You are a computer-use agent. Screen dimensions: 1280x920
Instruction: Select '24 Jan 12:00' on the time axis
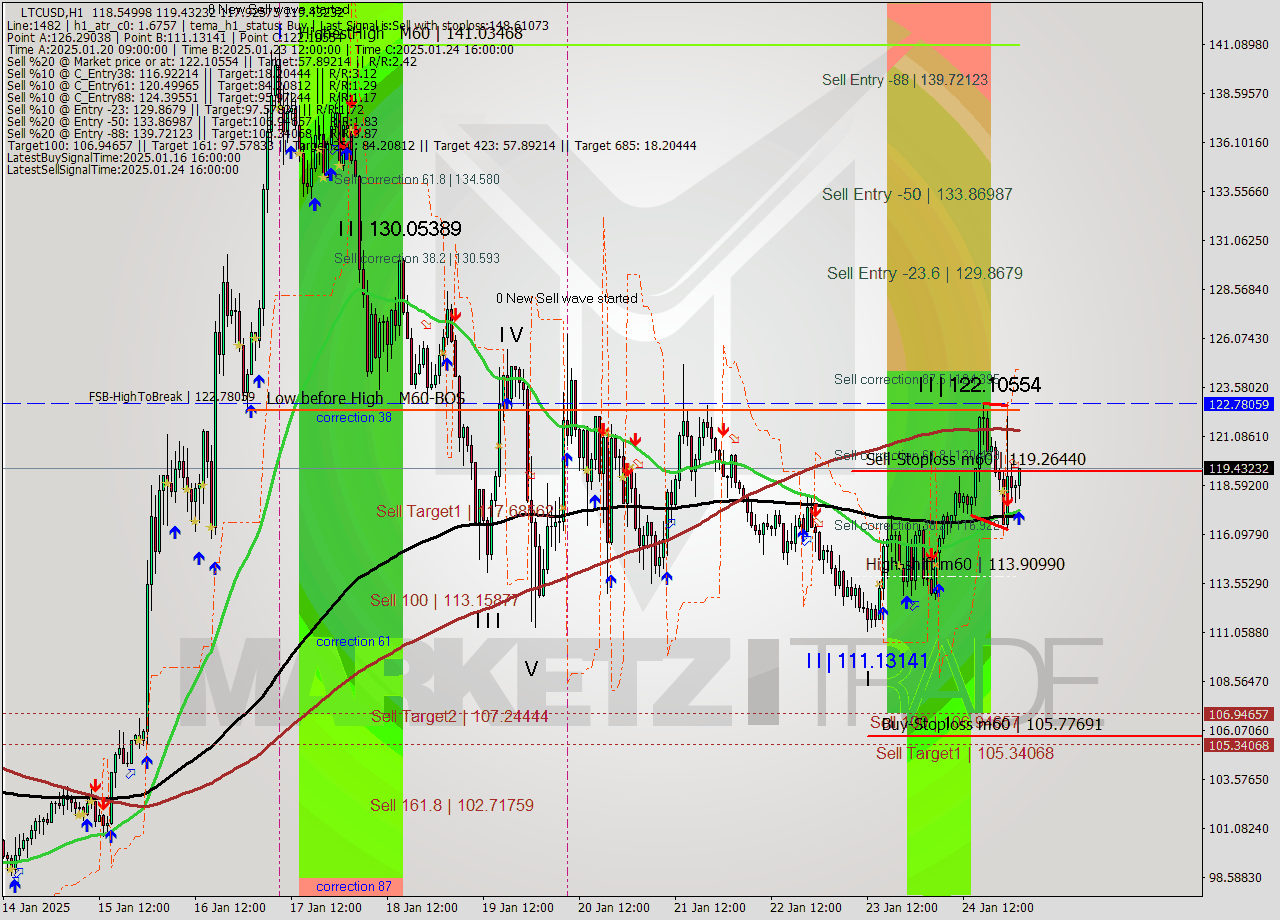coord(998,908)
